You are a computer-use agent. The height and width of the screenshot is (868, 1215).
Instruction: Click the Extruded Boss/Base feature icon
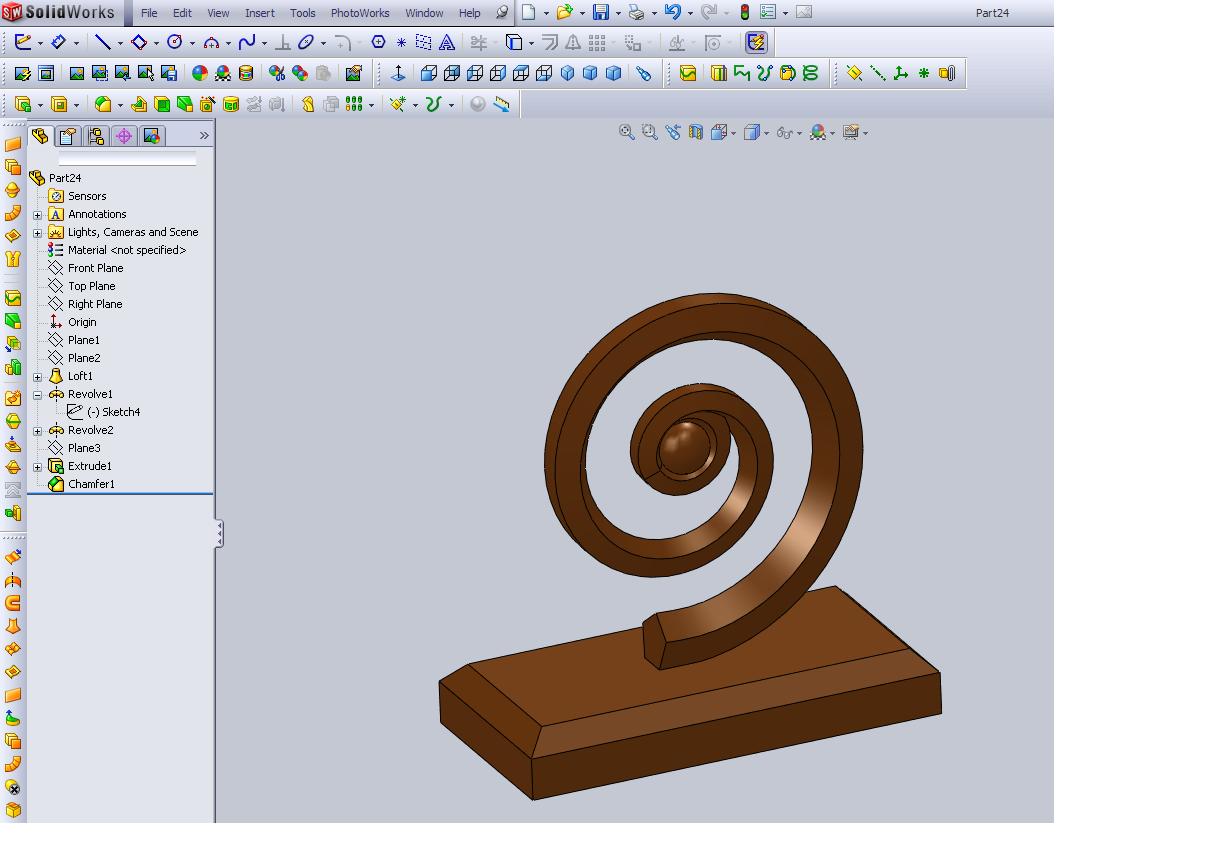click(x=23, y=104)
